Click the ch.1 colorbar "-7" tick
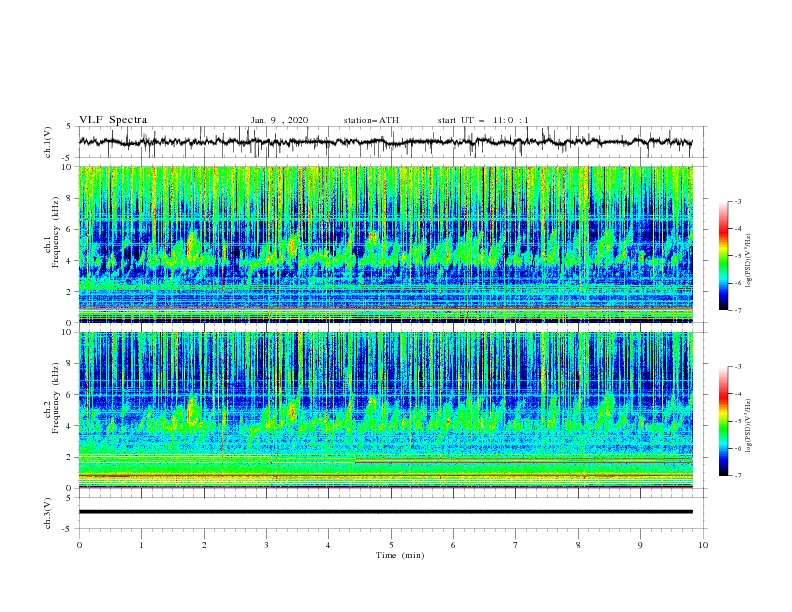Screen dimensions: 792x612 (738, 310)
